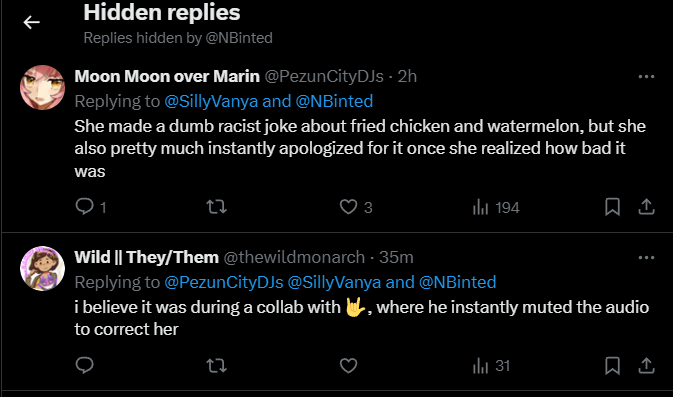Open the @SillyVanya mention in first reply

(211, 101)
